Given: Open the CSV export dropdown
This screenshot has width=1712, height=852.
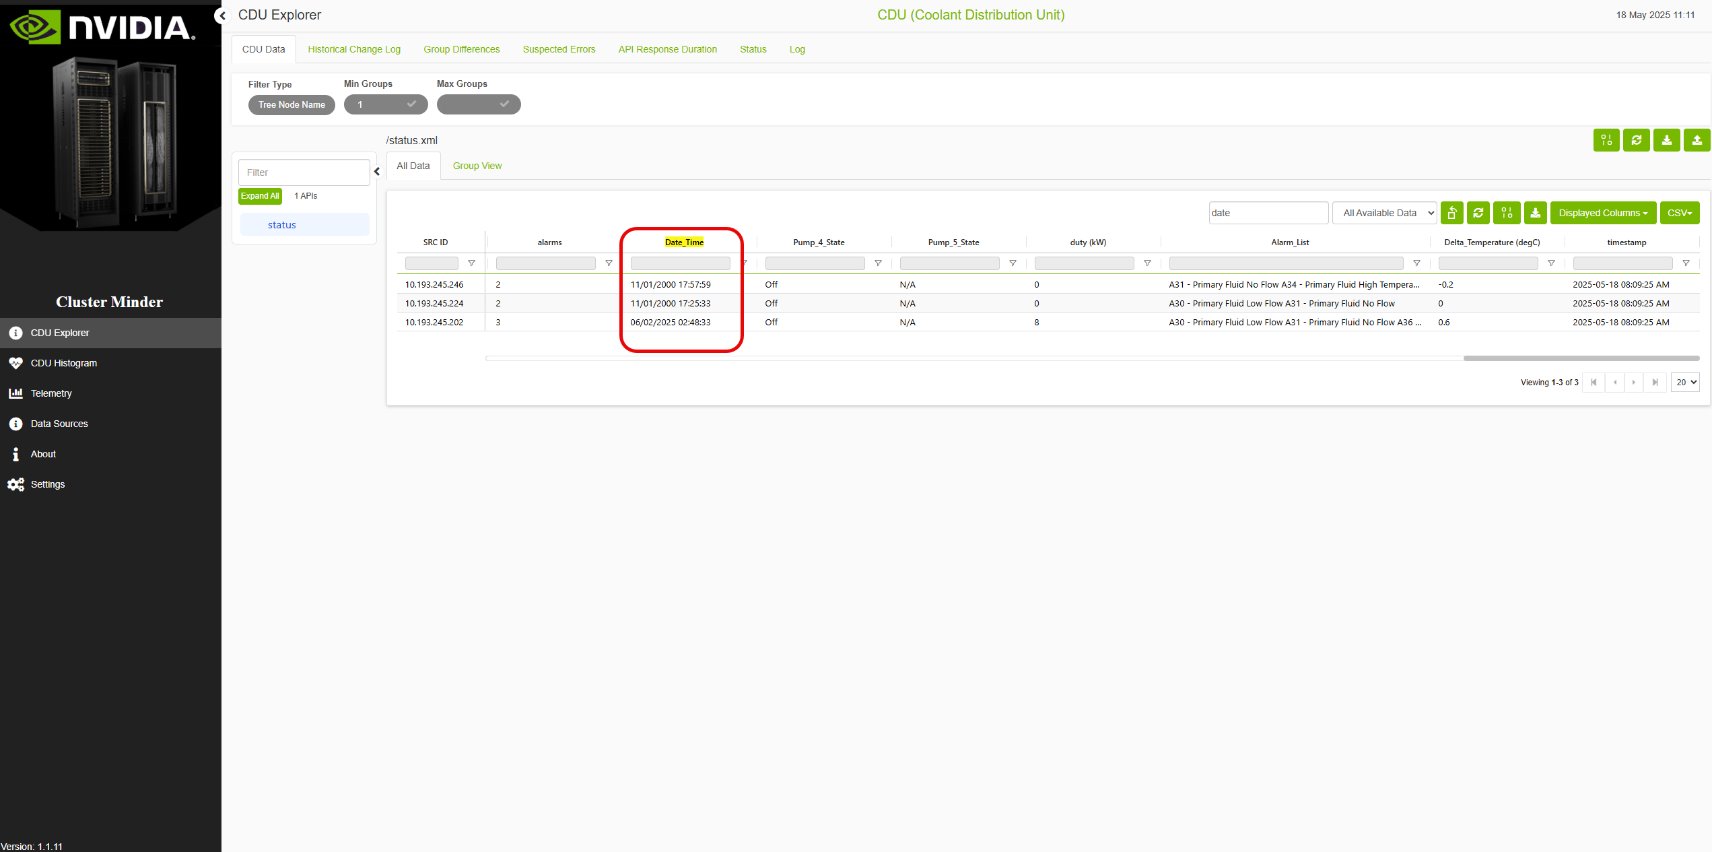Looking at the screenshot, I should [1680, 213].
